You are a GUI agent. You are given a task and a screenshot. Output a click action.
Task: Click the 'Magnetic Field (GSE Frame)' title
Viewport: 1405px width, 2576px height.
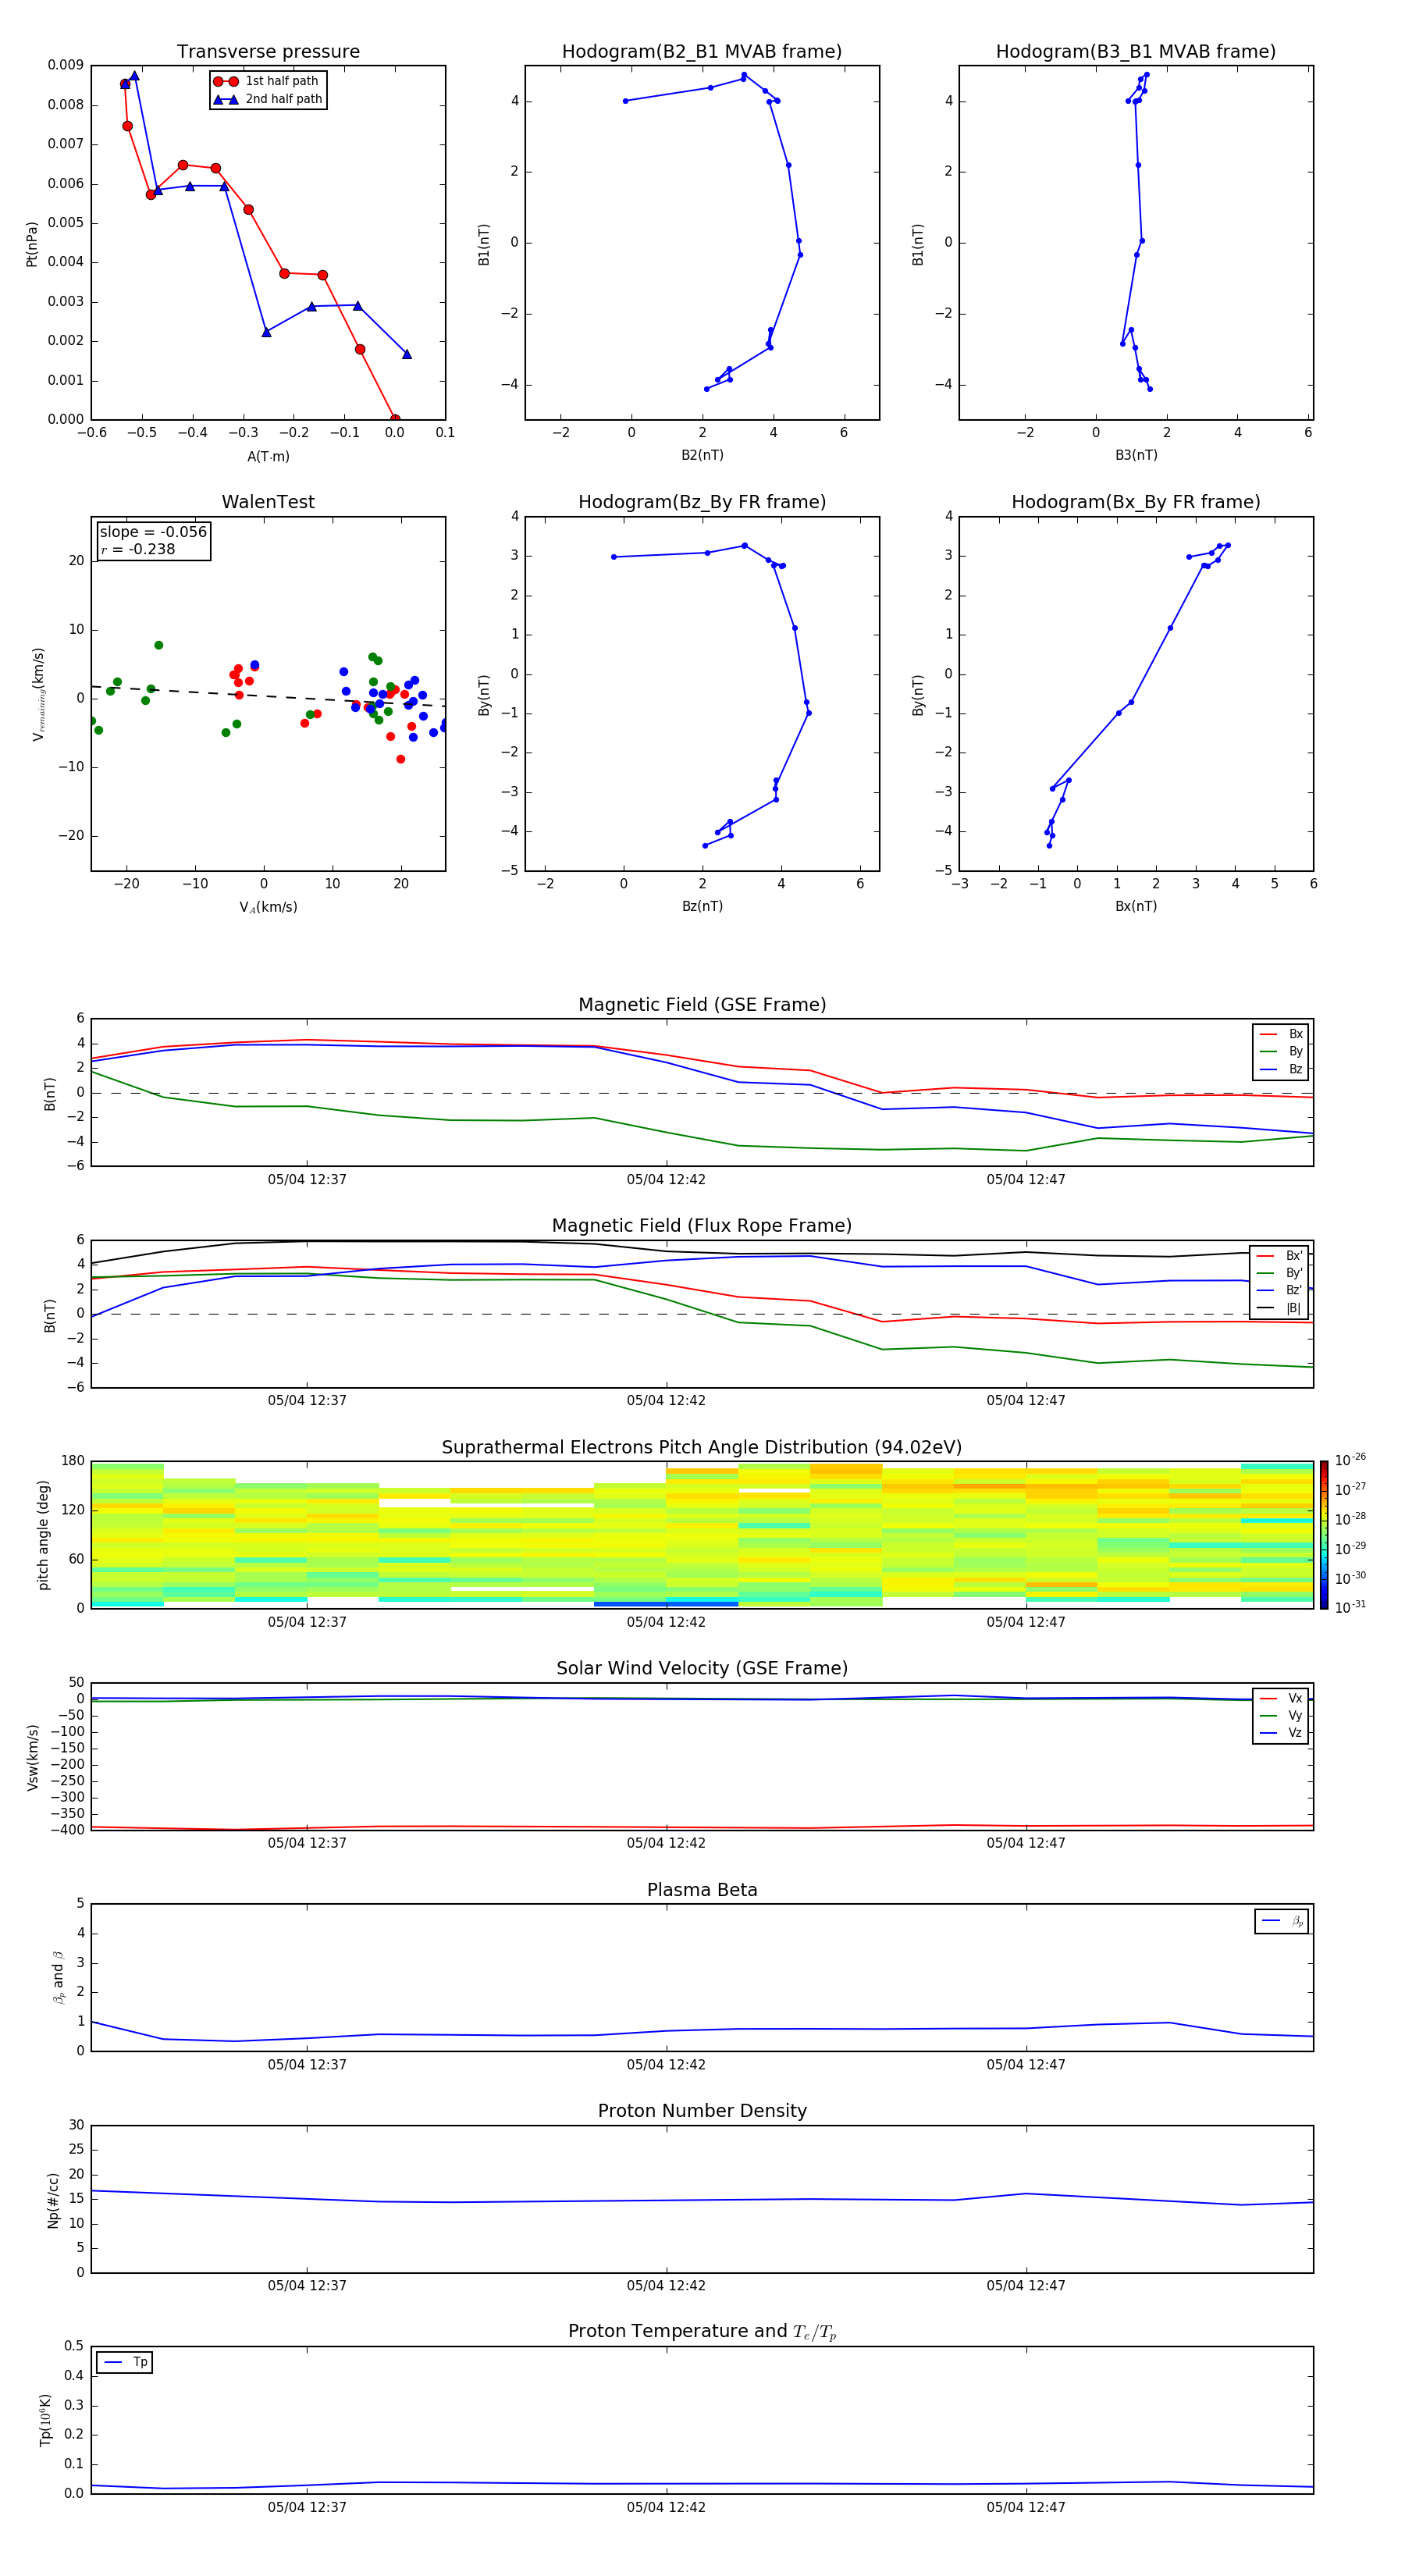coord(702,1004)
